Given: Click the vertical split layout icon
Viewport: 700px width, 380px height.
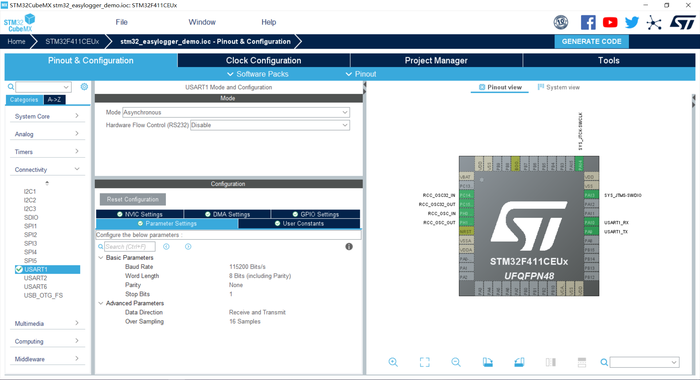Looking at the screenshot, I should pyautogui.click(x=550, y=362).
